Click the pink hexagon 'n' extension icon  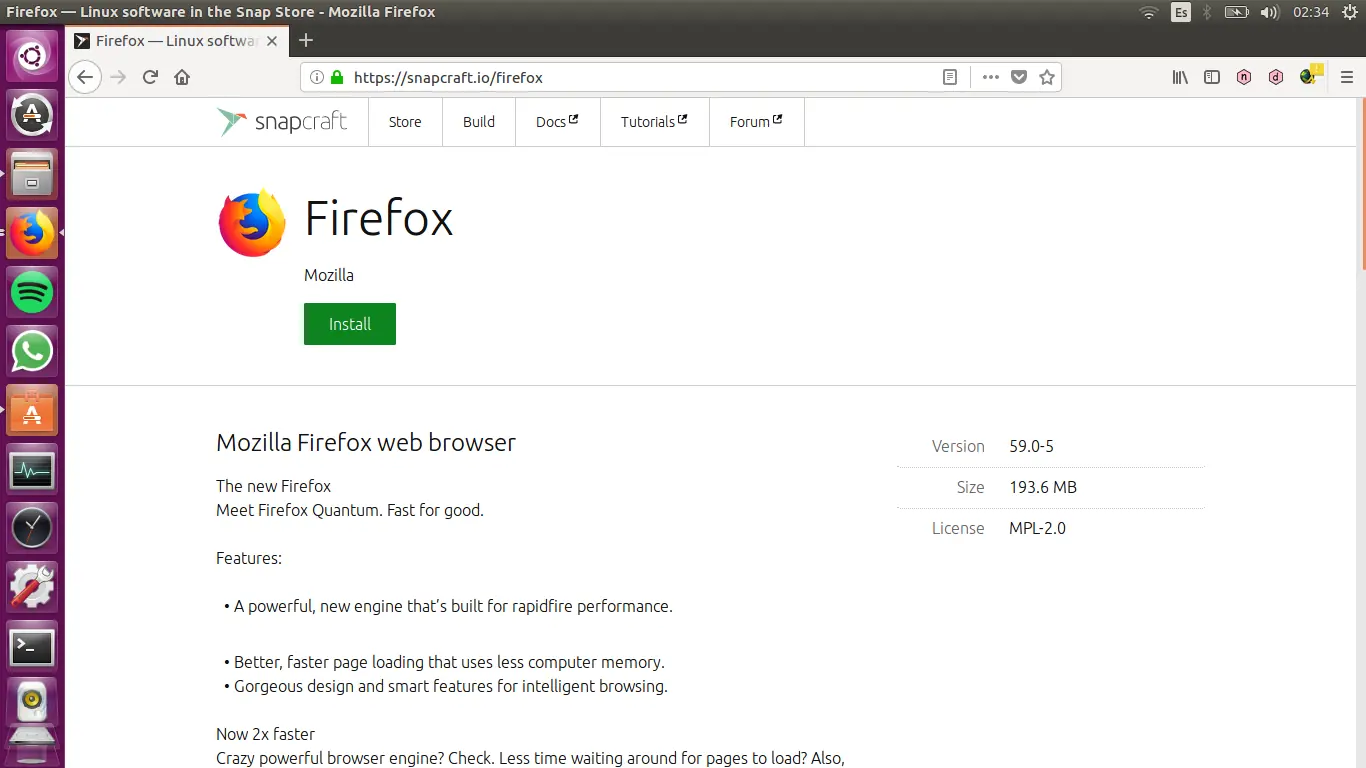[x=1244, y=77]
